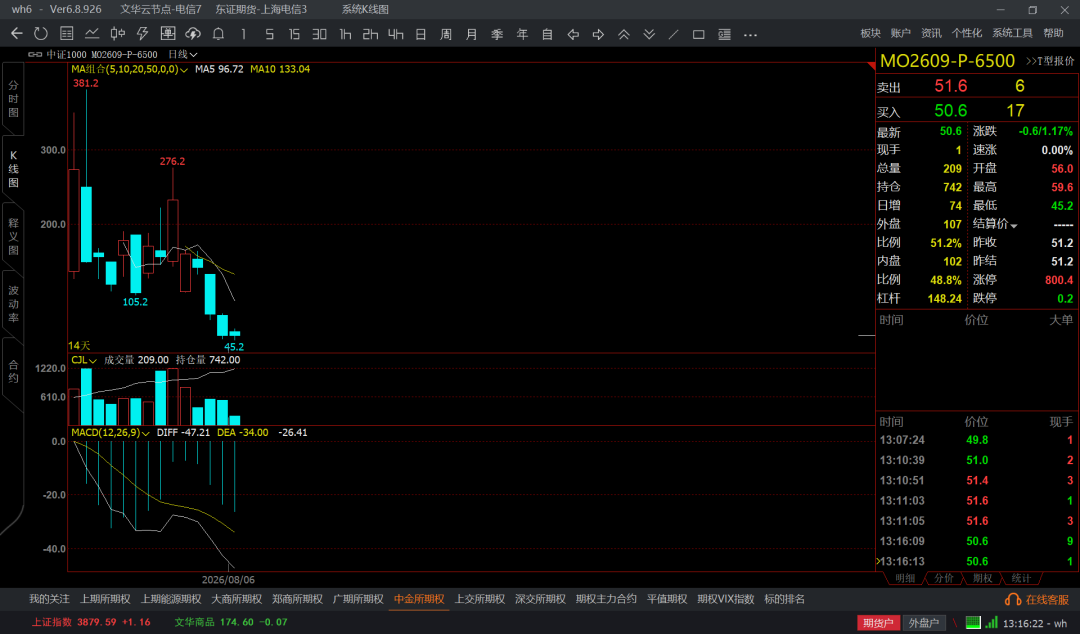Viewport: 1080px width, 634px height.
Task: Toggle the 期货户 account button
Action: (878, 622)
